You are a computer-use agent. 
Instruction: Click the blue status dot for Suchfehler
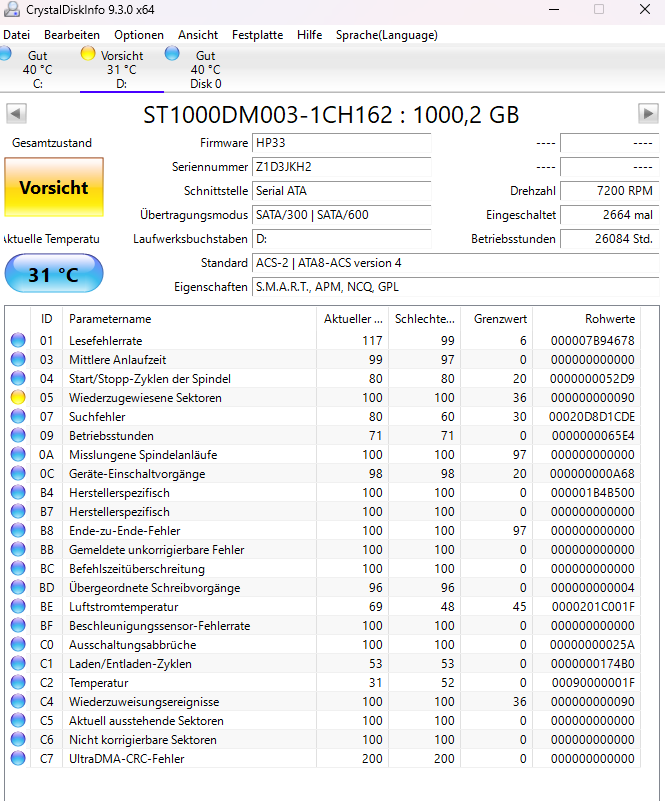coord(18,416)
